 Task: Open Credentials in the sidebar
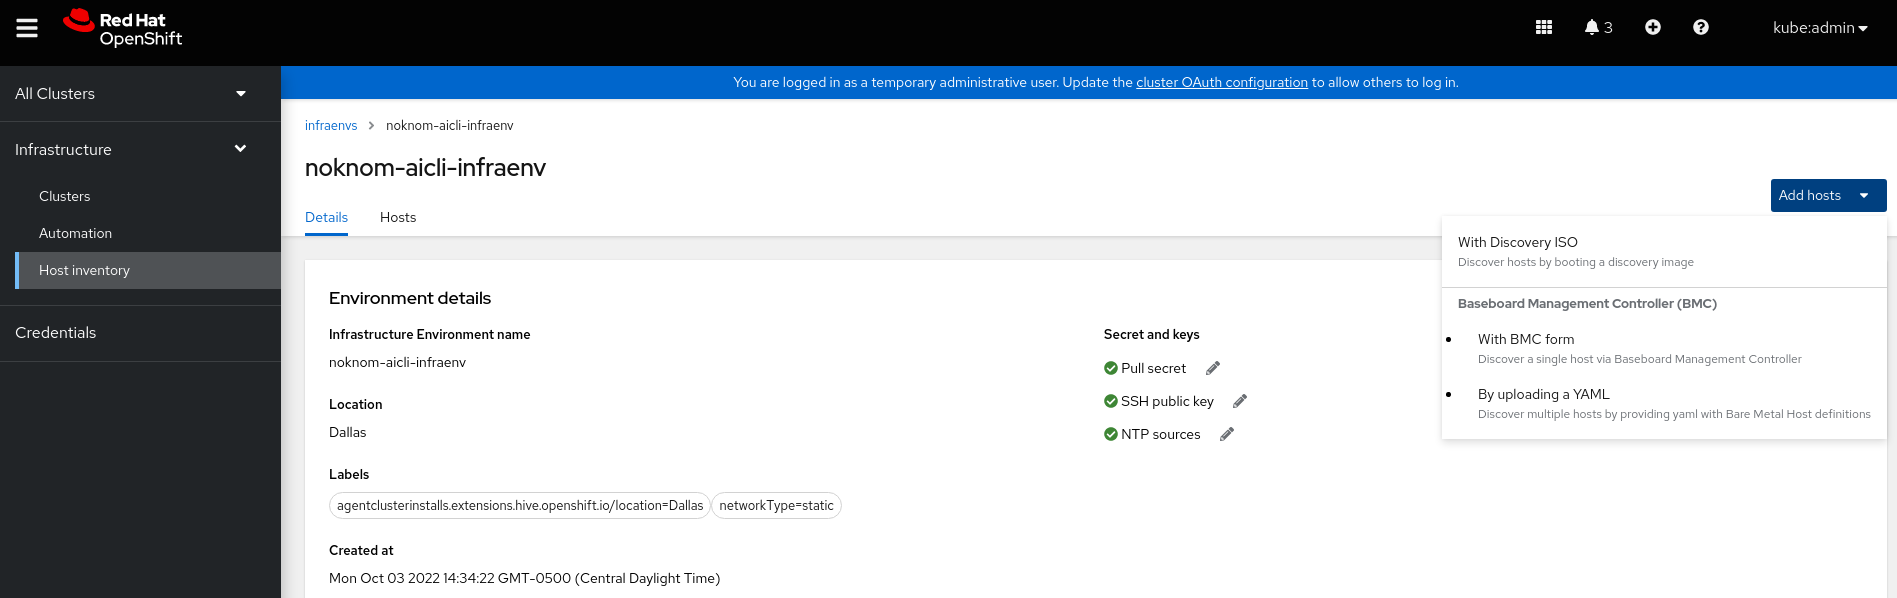point(56,333)
